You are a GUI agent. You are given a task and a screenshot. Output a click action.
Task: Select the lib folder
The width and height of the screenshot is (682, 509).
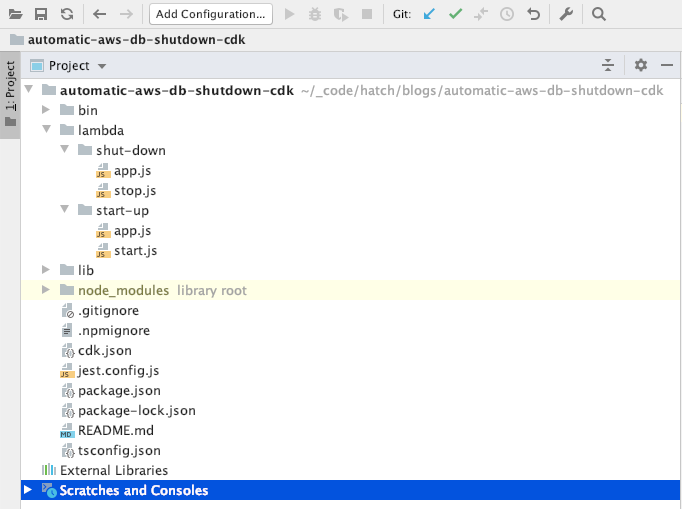pyautogui.click(x=350, y=271)
